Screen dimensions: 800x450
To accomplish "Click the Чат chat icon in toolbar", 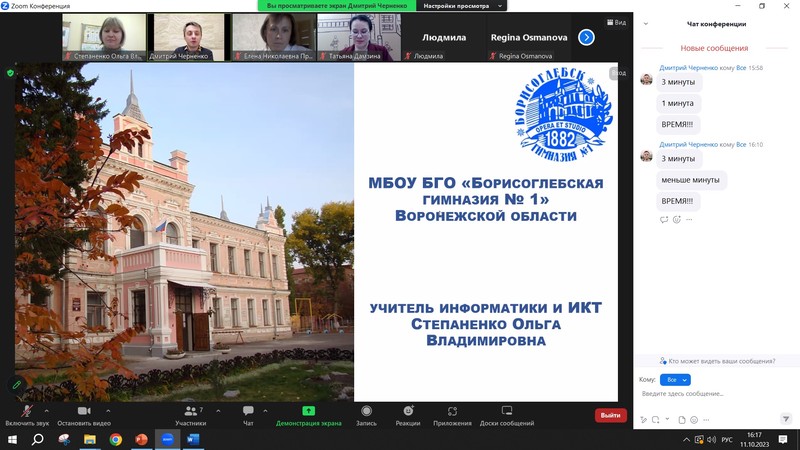I will tap(248, 415).
